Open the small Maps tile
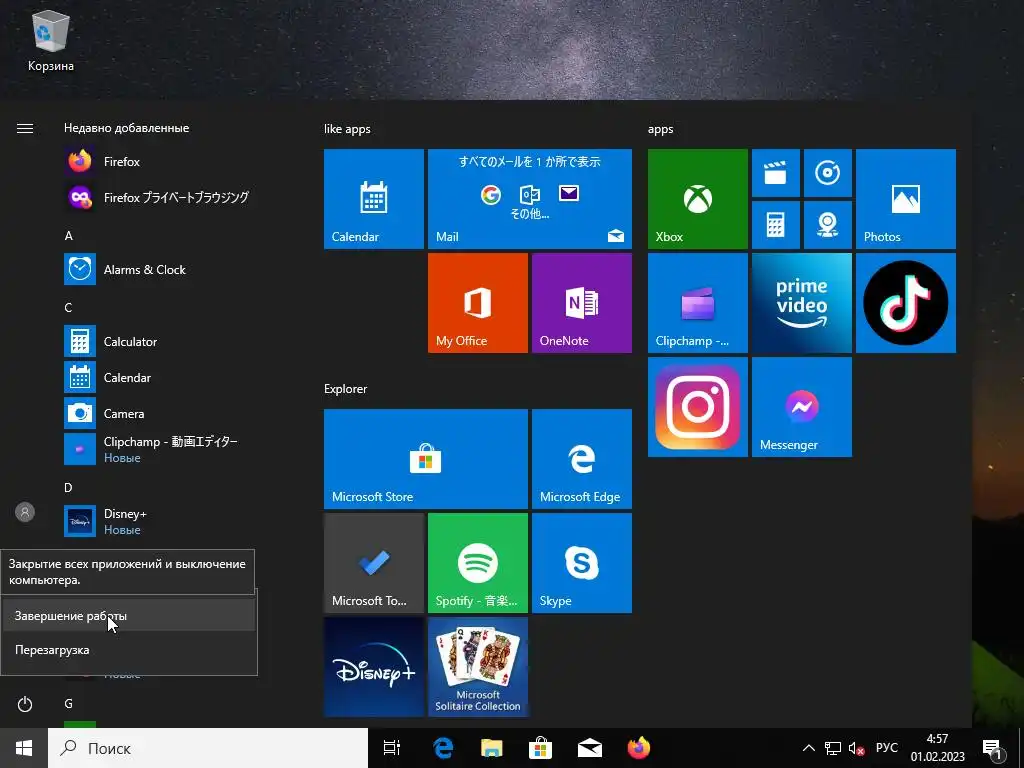1024x768 pixels. pyautogui.click(x=827, y=225)
